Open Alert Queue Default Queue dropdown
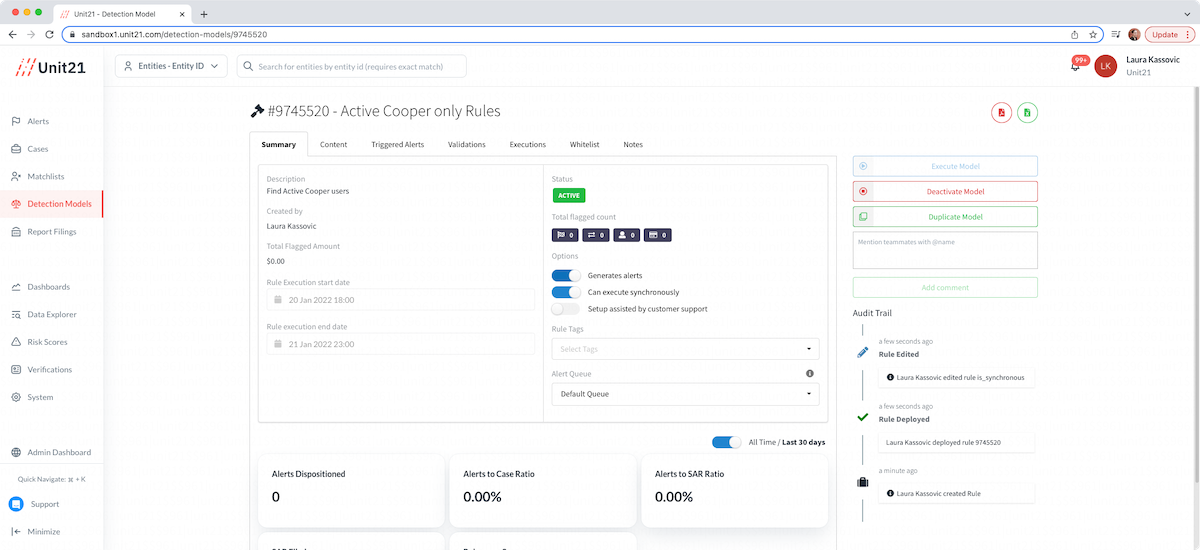The height and width of the screenshot is (550, 1200). 685,394
